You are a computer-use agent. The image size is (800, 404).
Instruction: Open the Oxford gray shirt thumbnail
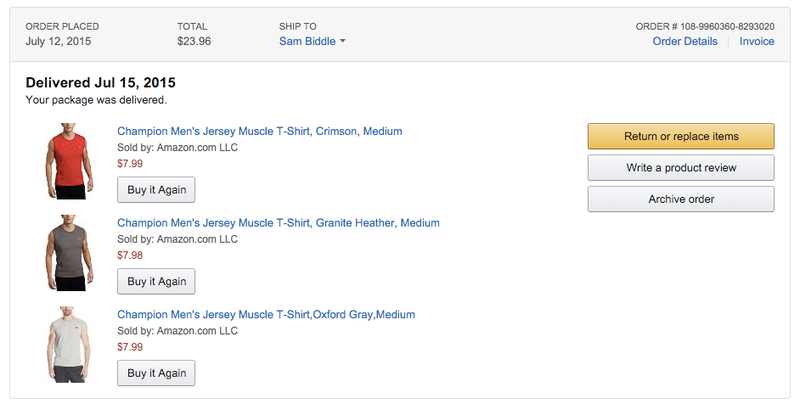(x=69, y=344)
